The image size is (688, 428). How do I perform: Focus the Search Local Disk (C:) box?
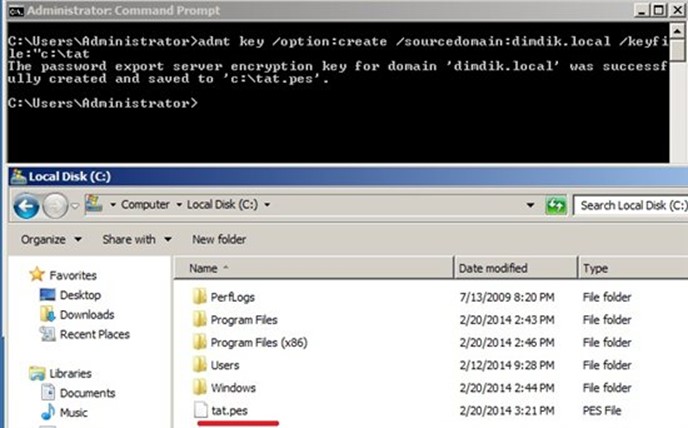pos(631,205)
